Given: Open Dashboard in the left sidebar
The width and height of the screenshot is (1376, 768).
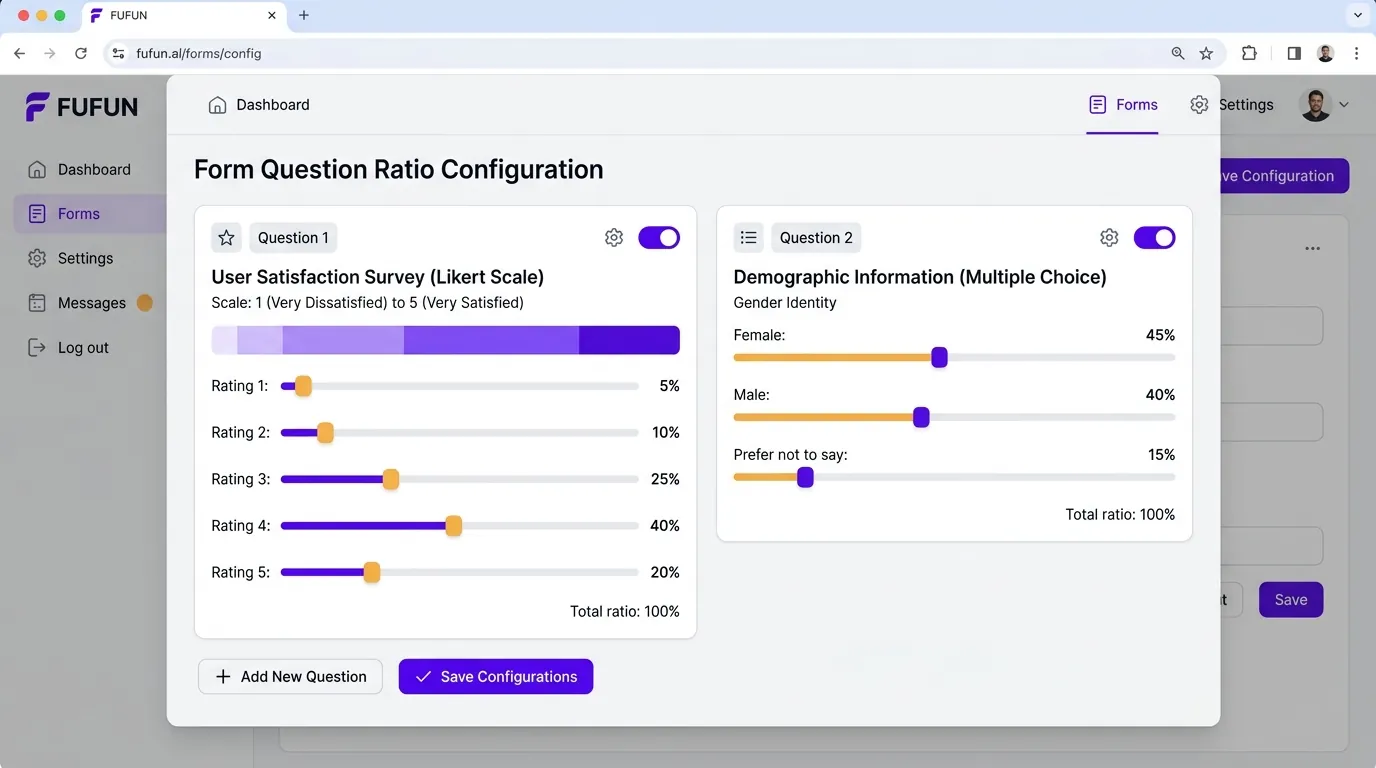Looking at the screenshot, I should pyautogui.click(x=80, y=170).
